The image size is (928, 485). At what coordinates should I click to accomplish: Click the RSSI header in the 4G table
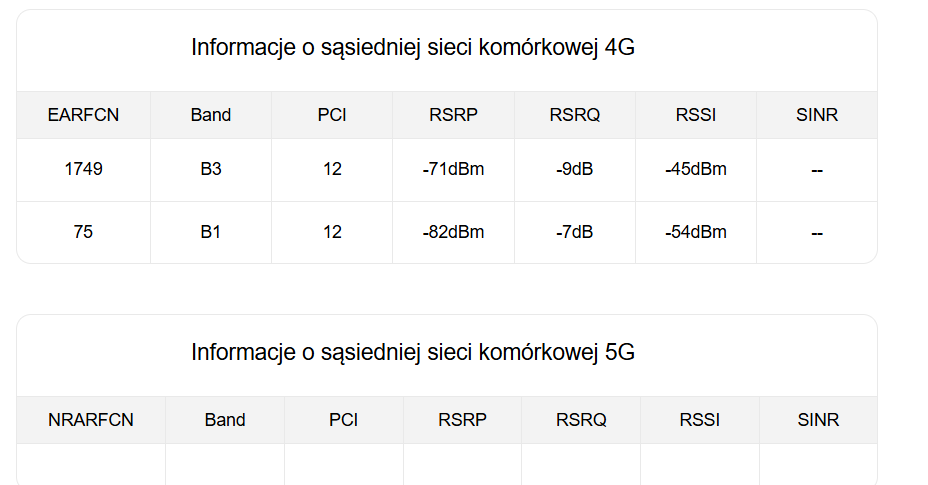tap(695, 115)
